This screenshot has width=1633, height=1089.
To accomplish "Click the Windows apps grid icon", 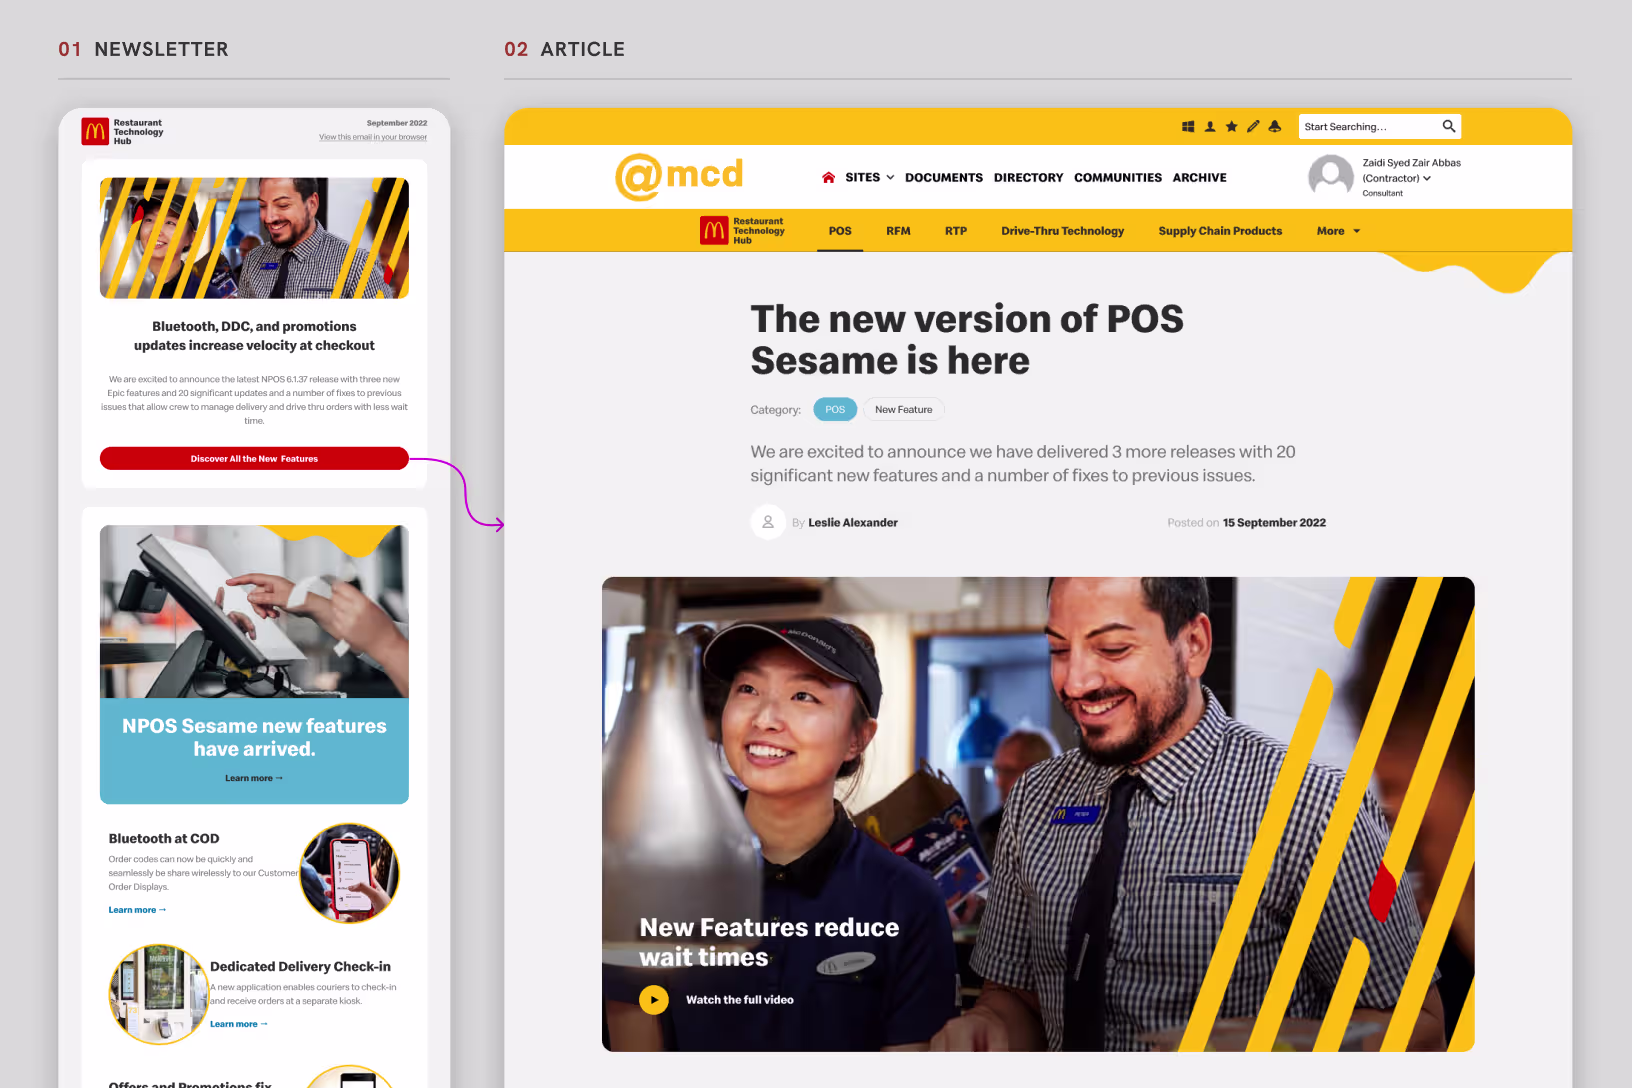I will tap(1188, 127).
